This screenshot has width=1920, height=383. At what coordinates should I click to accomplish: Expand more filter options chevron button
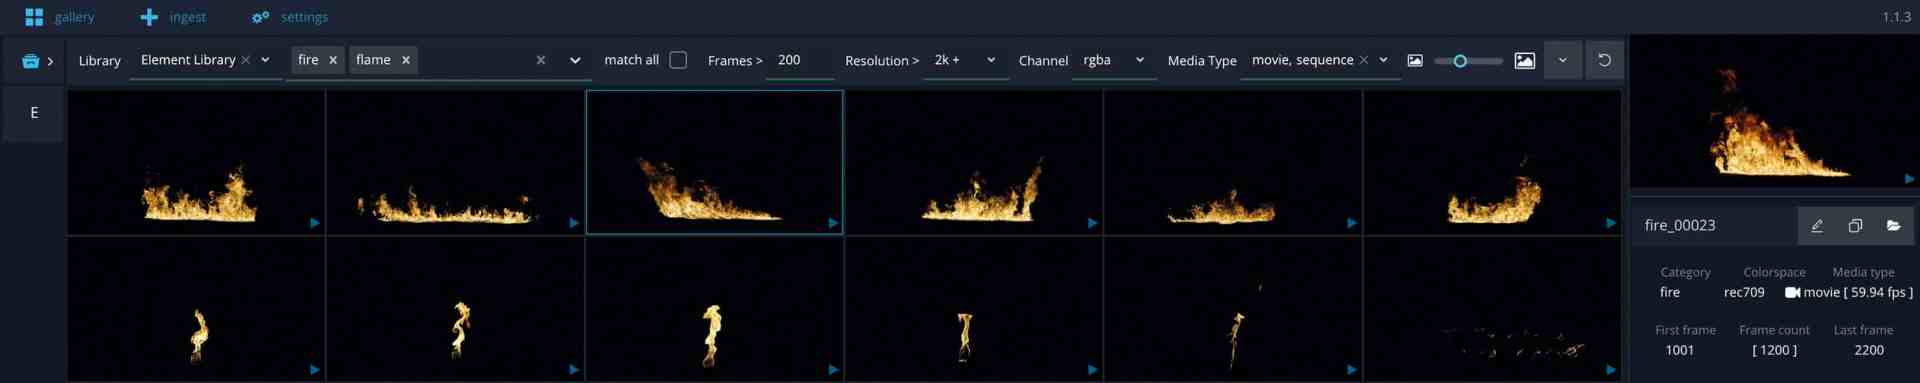[x=1563, y=60]
